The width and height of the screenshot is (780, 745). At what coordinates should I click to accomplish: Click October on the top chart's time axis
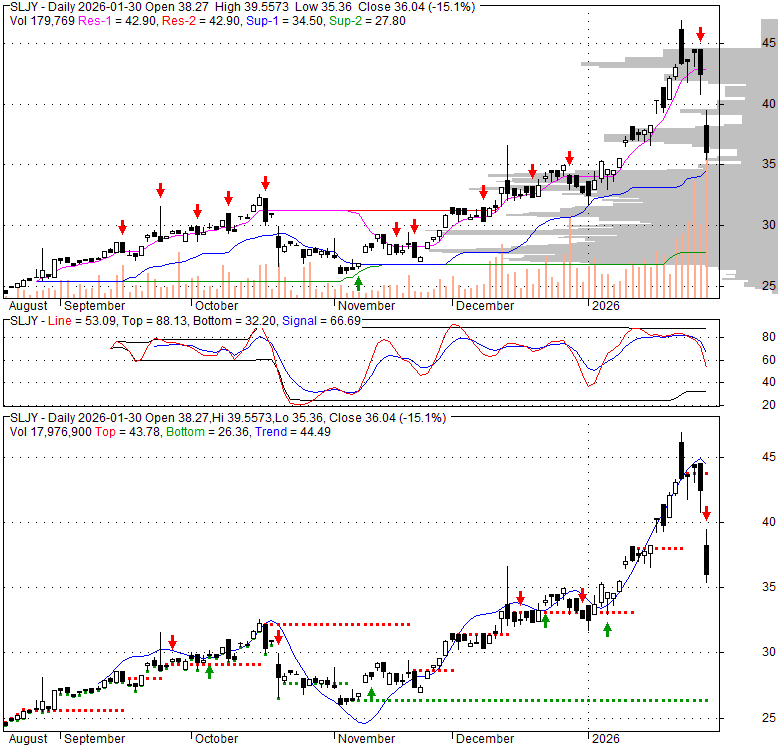click(216, 306)
